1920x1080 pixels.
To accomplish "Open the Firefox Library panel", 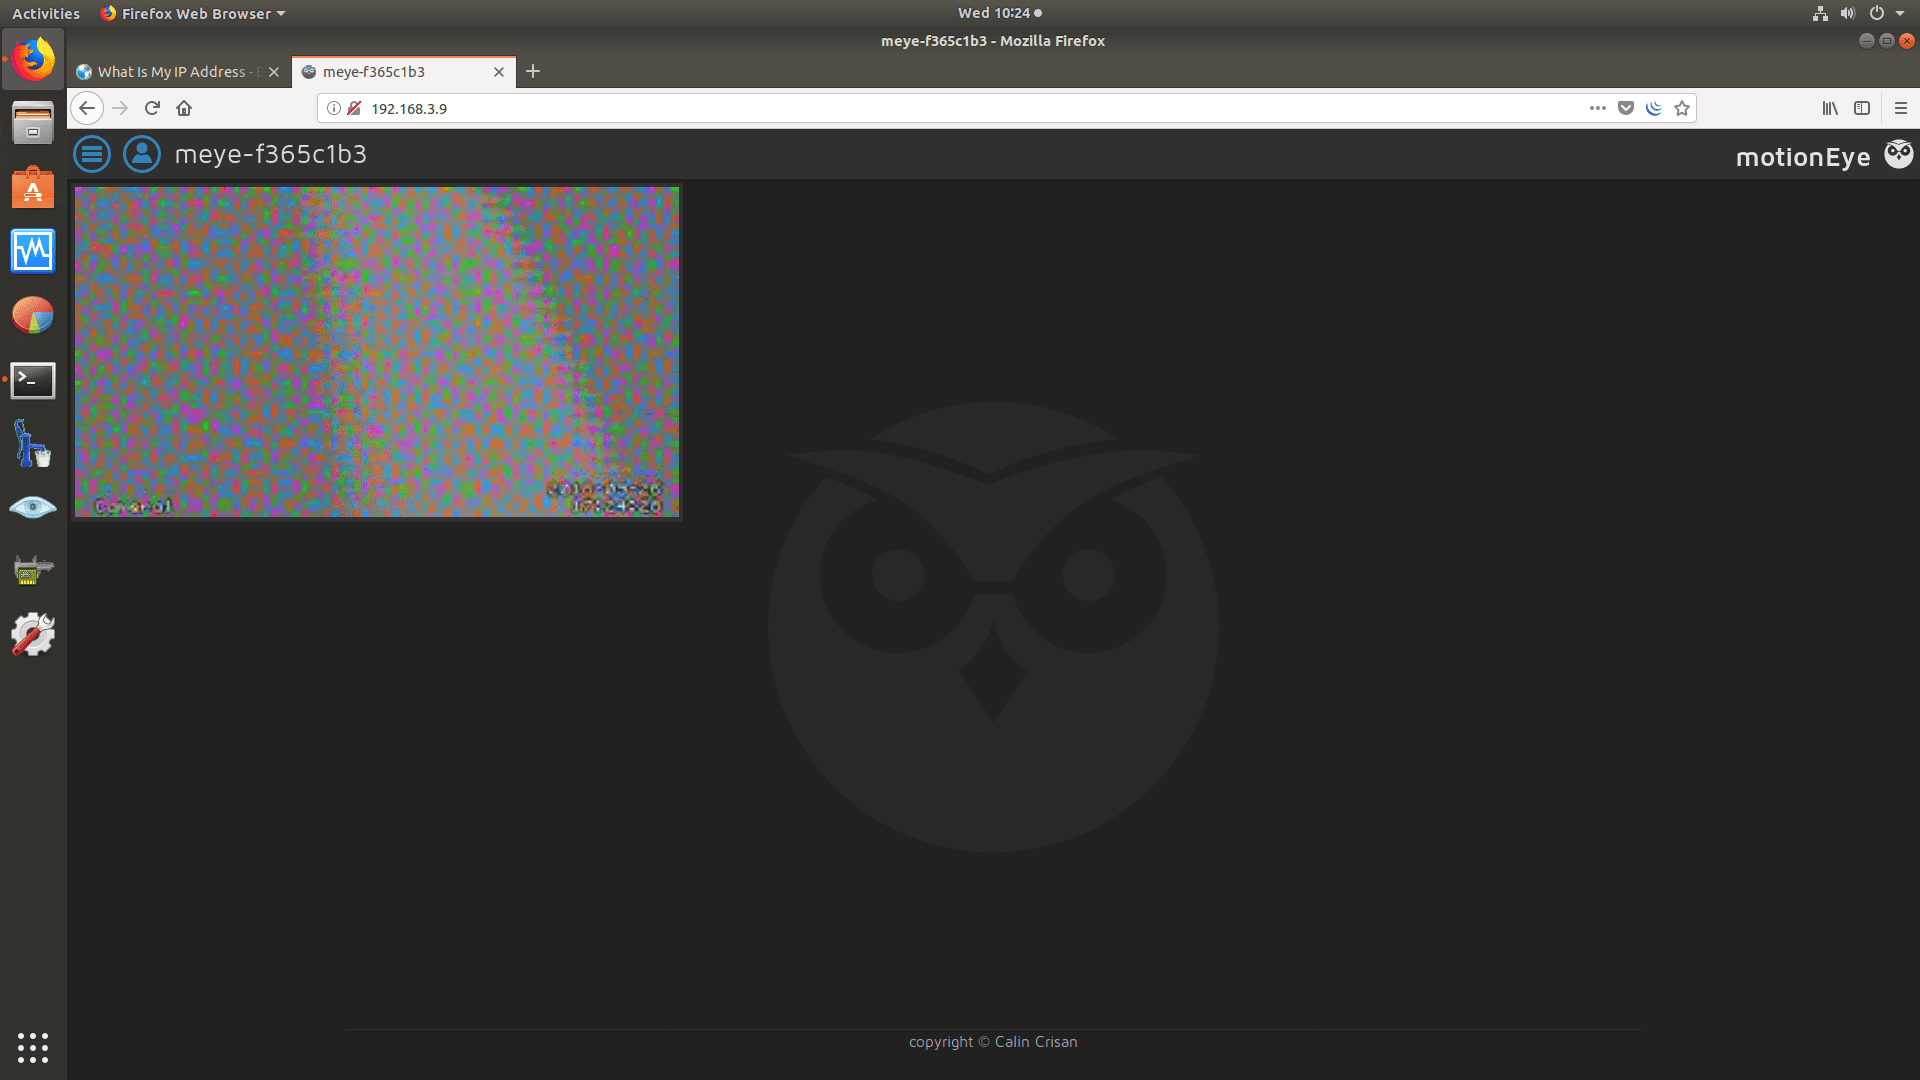I will coord(1830,108).
